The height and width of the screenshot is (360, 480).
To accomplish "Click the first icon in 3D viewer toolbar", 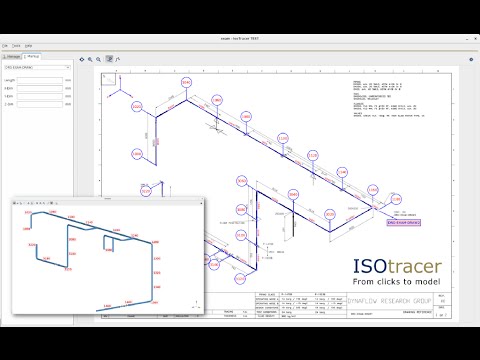I will tap(15, 203).
